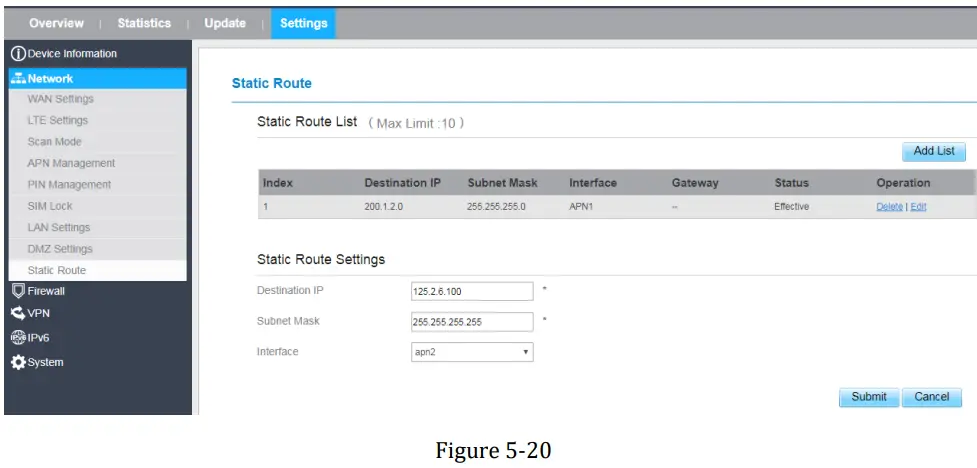Click the Device Information info icon
Viewport: 977px width, 468px height.
tap(19, 54)
